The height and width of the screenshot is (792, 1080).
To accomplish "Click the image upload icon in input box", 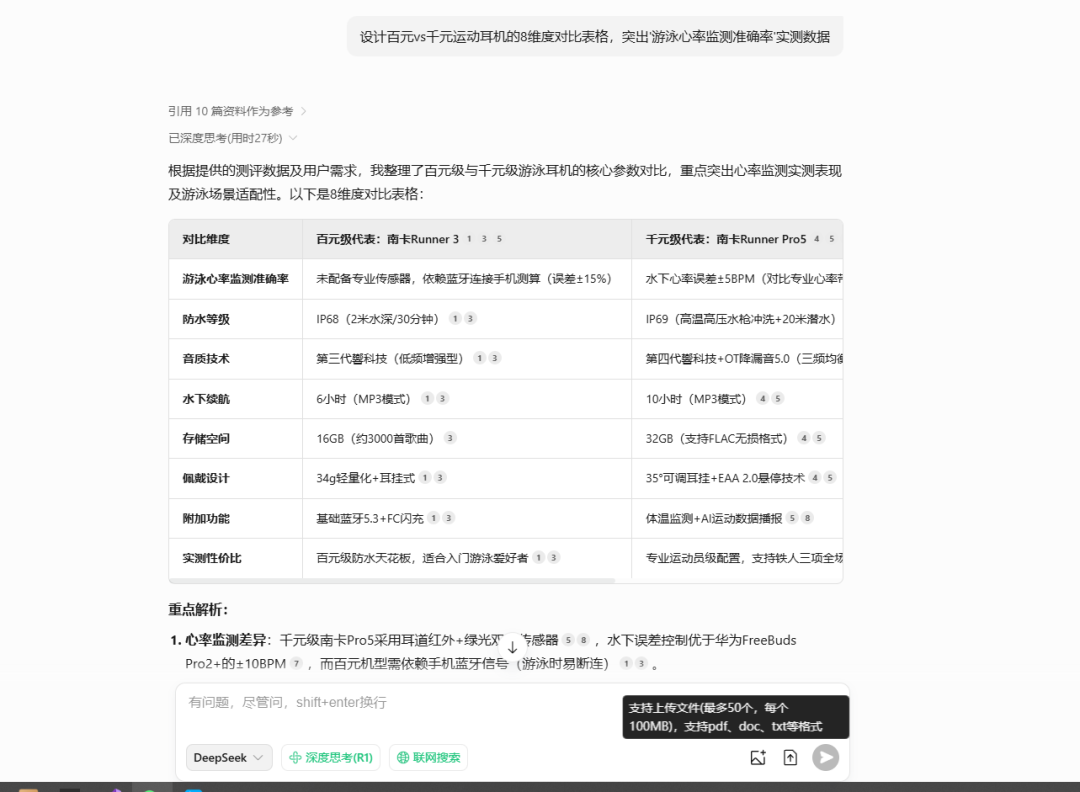I will pos(758,758).
